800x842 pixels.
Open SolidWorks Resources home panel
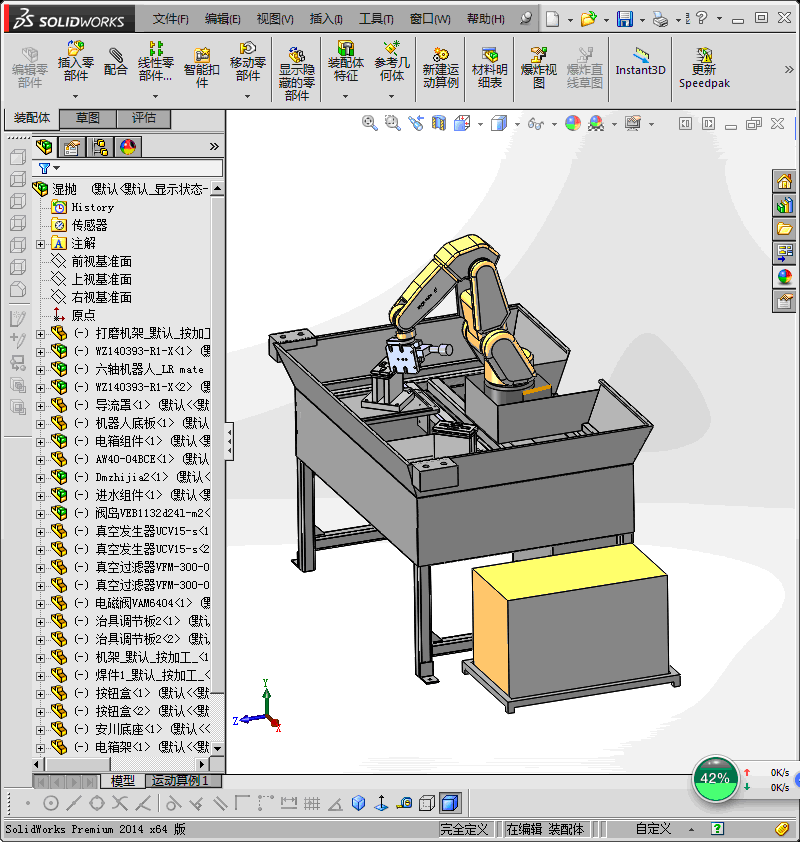784,182
